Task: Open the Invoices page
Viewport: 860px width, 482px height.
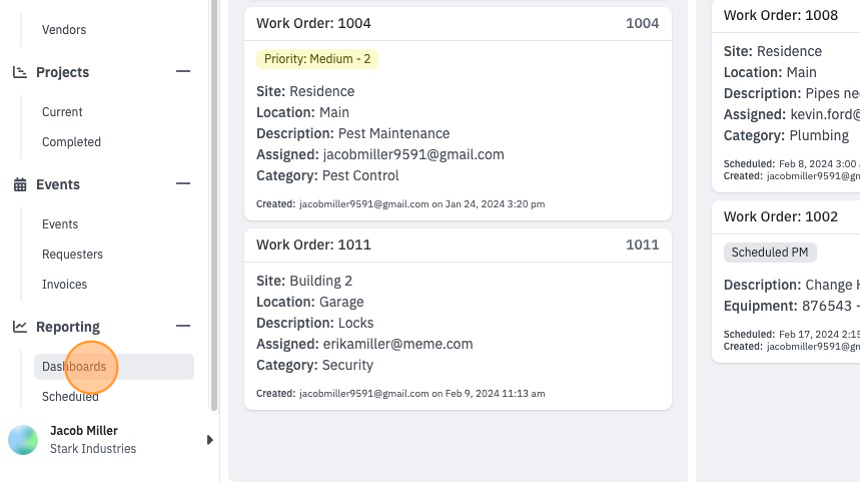Action: coord(65,285)
